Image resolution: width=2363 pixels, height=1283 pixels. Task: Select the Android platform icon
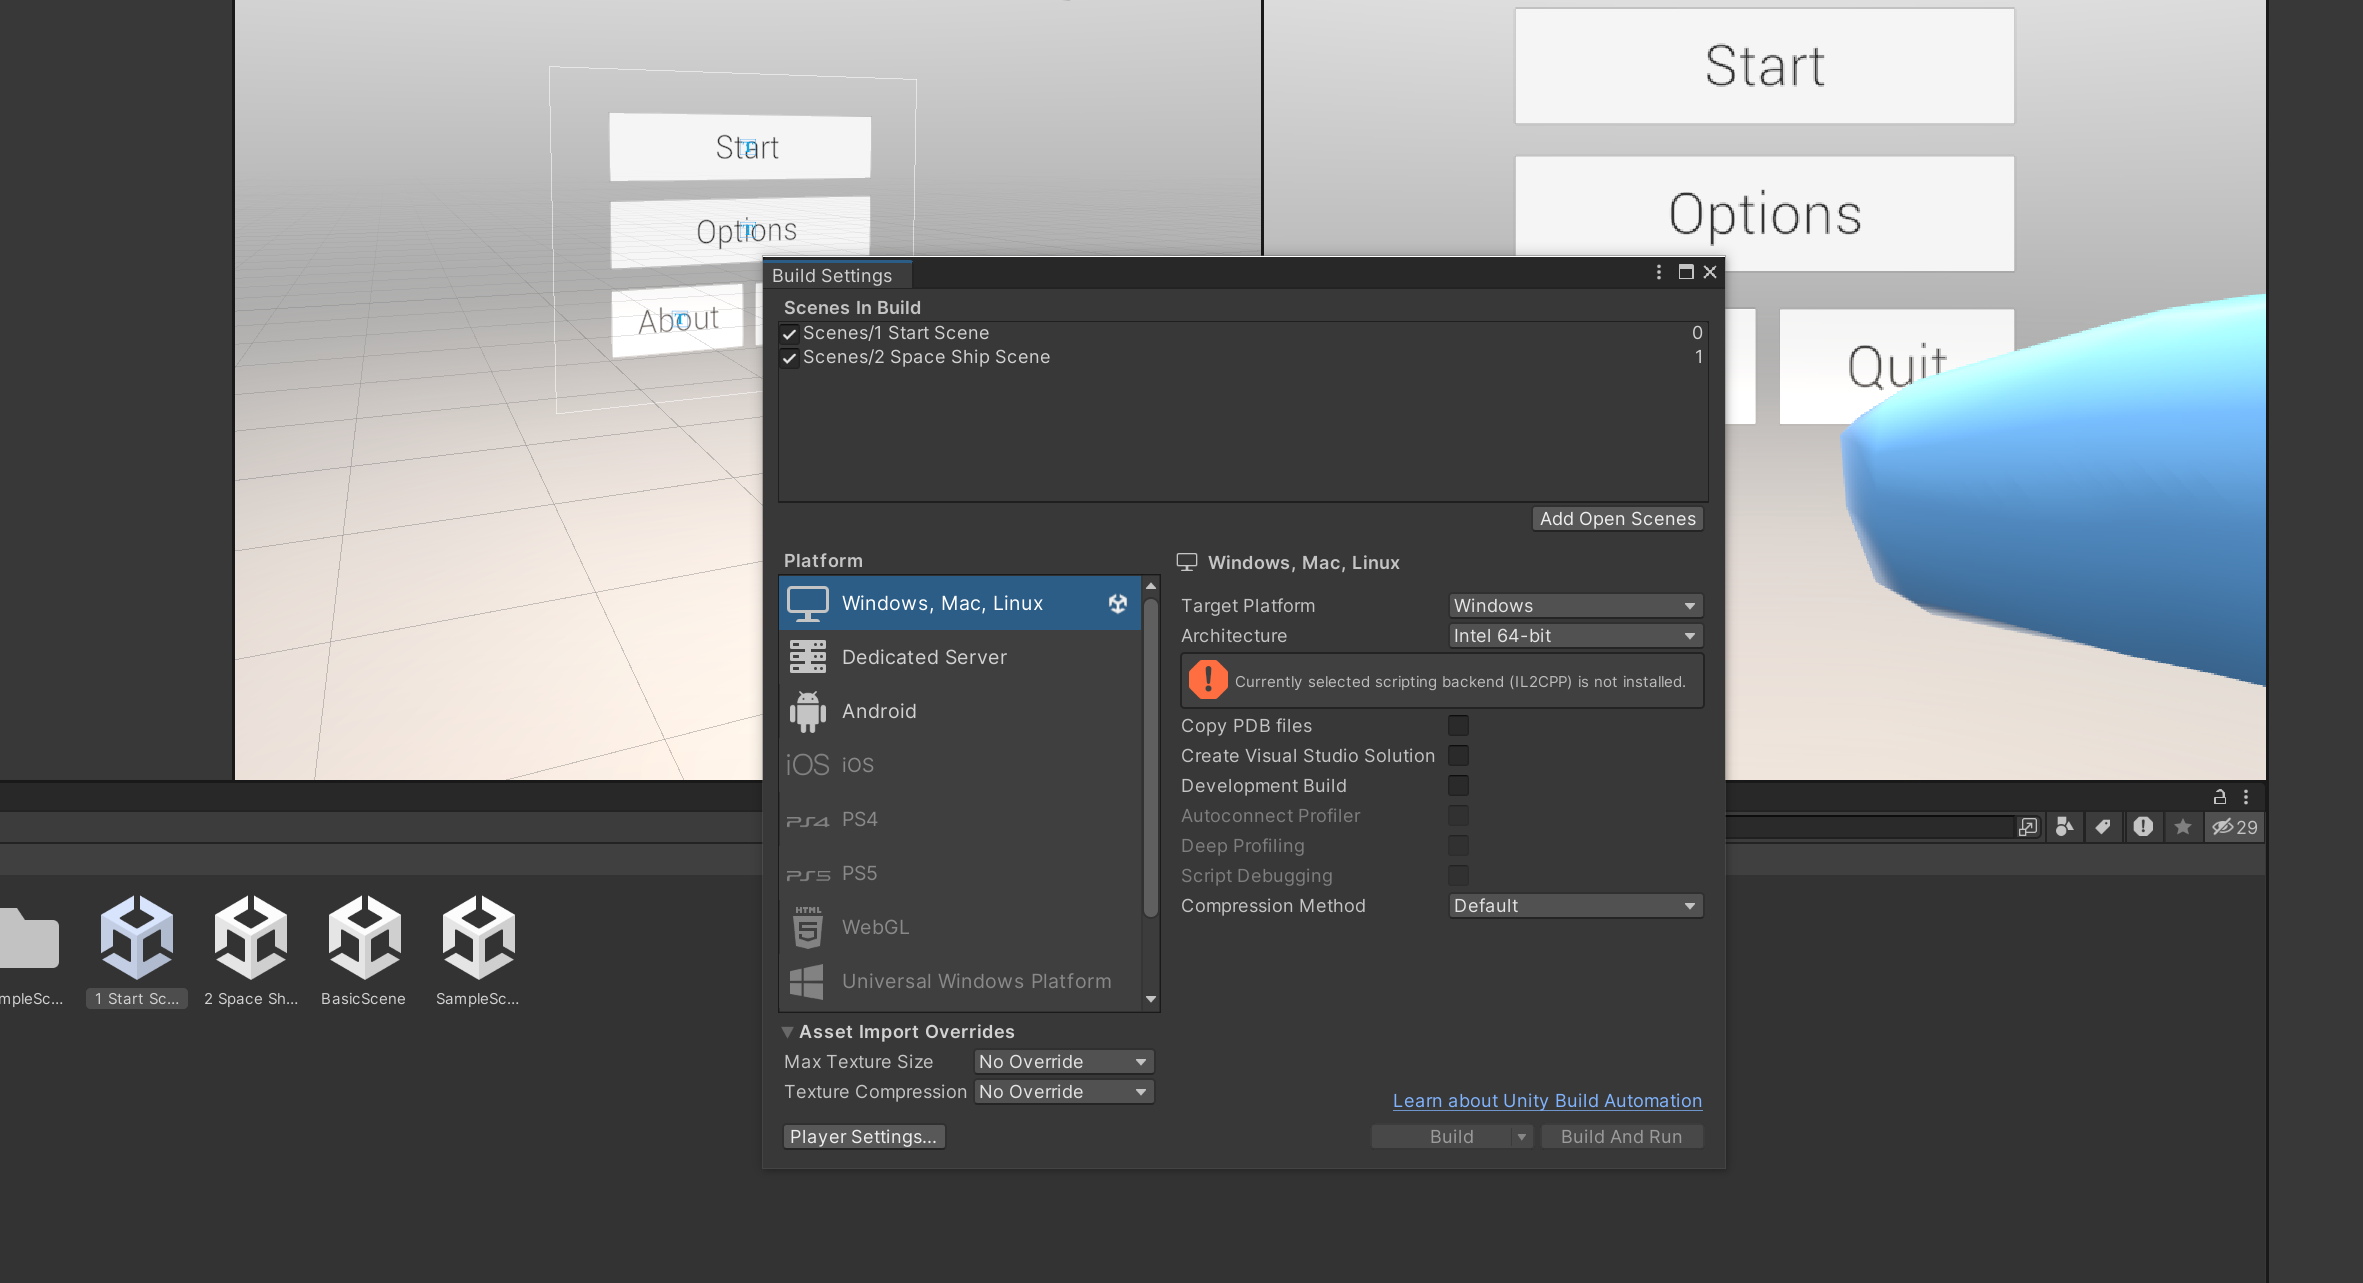pos(808,711)
